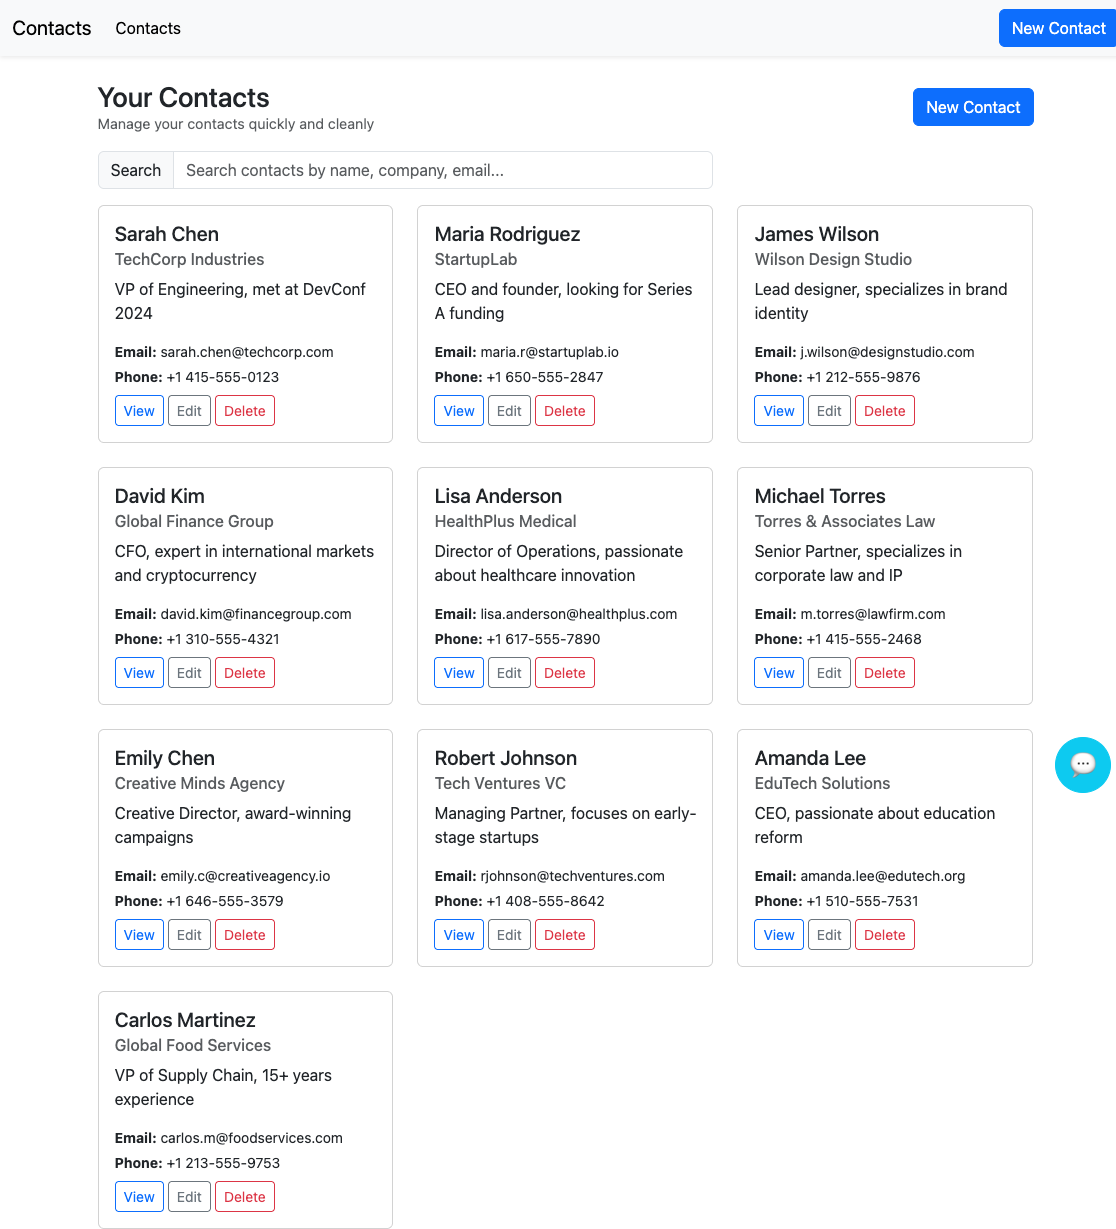The image size is (1116, 1229).
Task: Delete Carlos Martinez's contact
Action: click(x=245, y=1197)
